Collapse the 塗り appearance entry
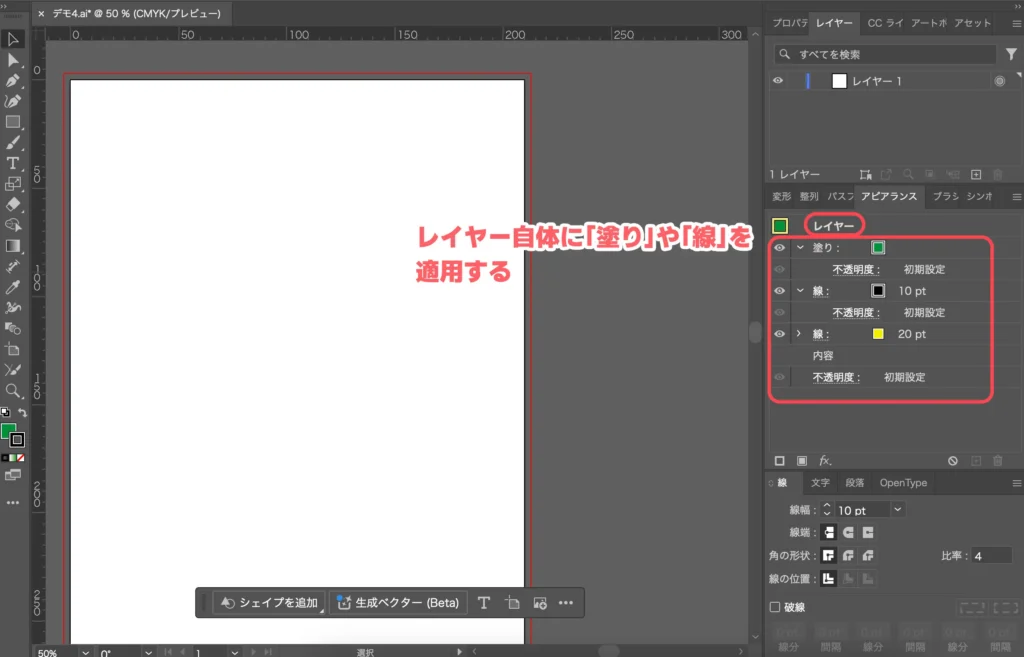Screen dimensions: 1024x657 point(802,248)
